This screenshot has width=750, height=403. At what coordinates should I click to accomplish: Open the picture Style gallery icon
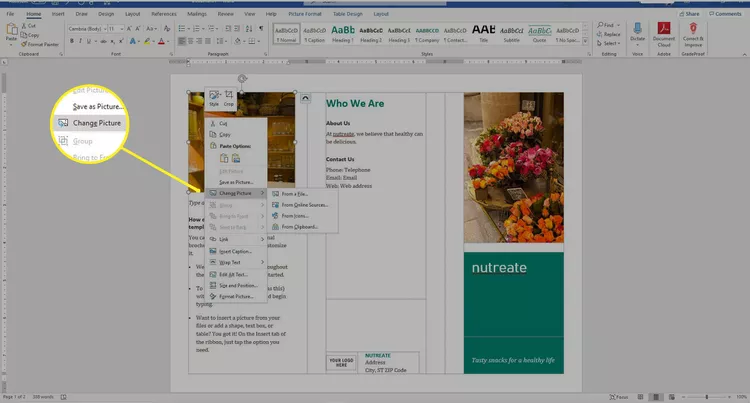214,98
